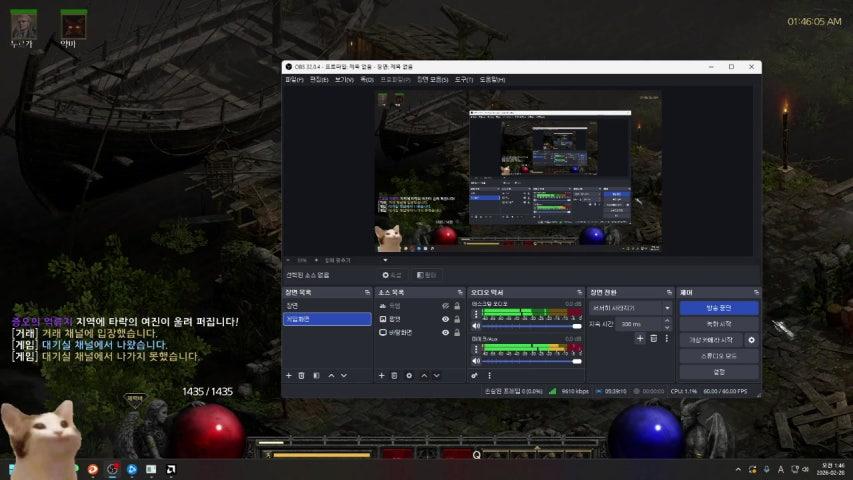Pop out the Scene Transitions dock icon

click(x=669, y=292)
